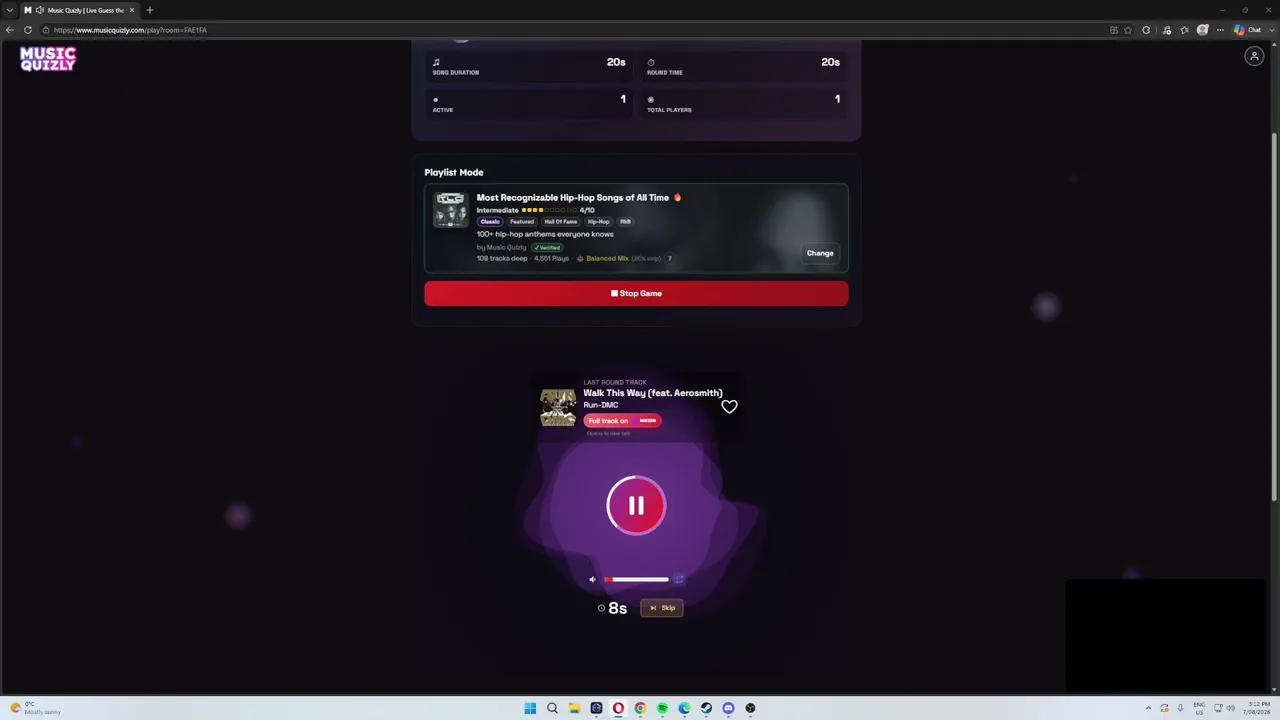
Task: Open full track link for Walk This Way
Action: (622, 421)
